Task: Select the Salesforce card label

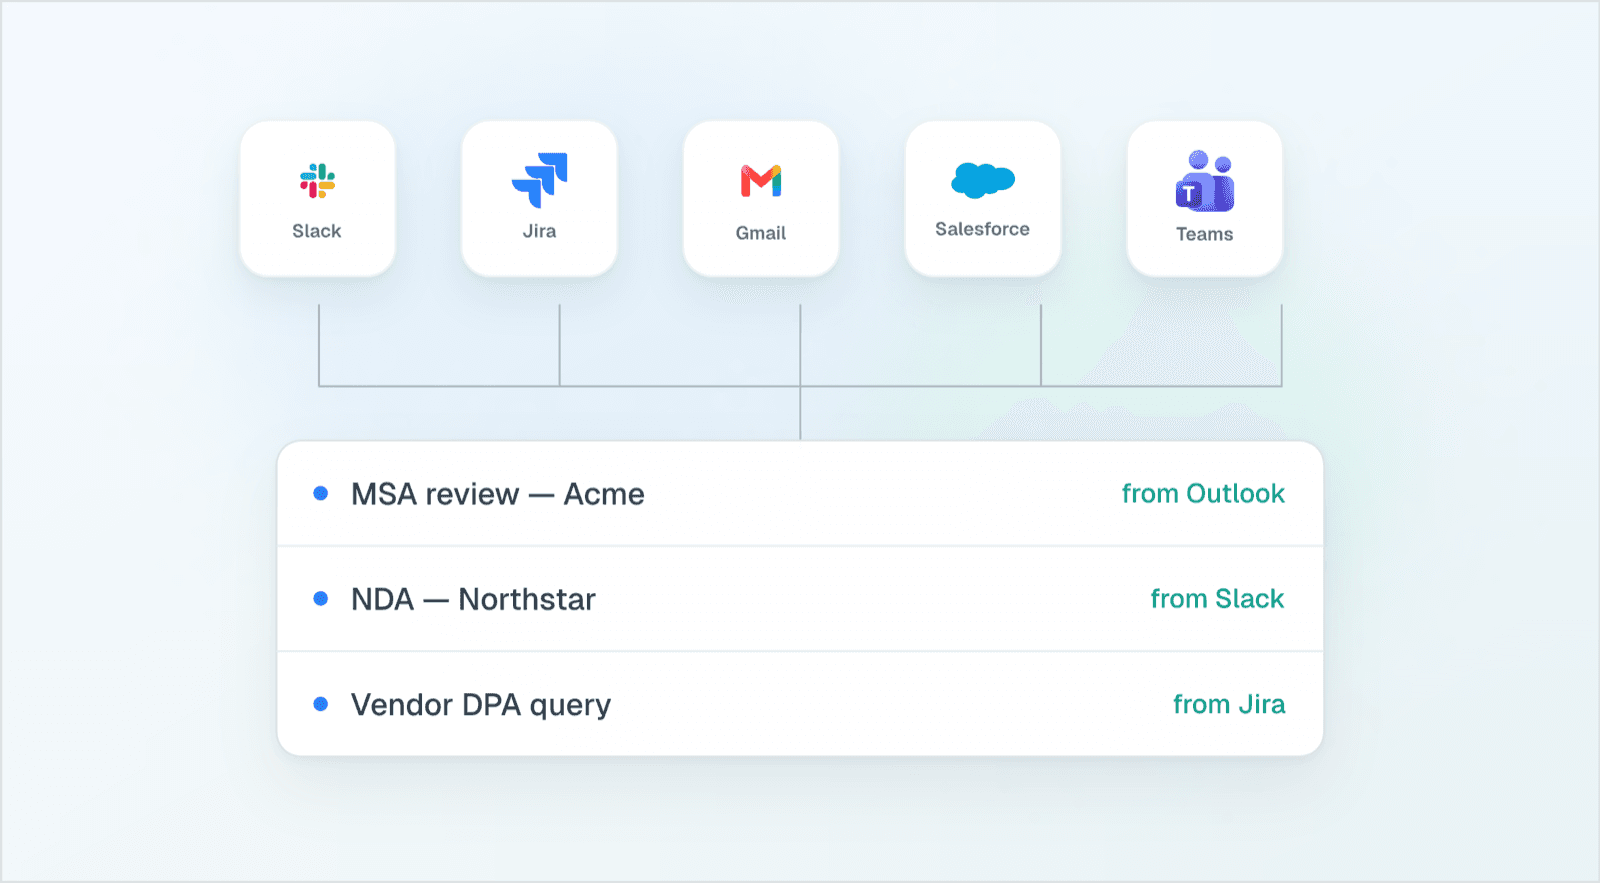Action: [983, 229]
